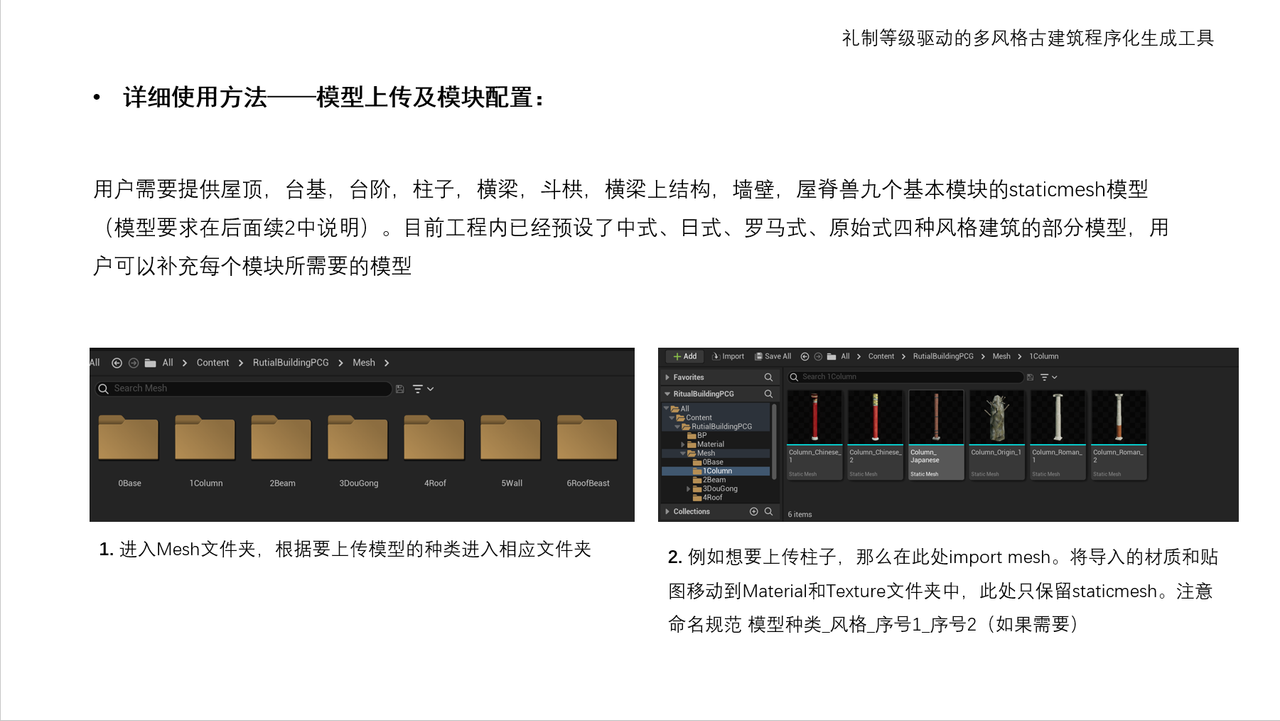The height and width of the screenshot is (721, 1280).
Task: Collapse the RutialBuildingPCG node in the source tree
Action: point(666,394)
